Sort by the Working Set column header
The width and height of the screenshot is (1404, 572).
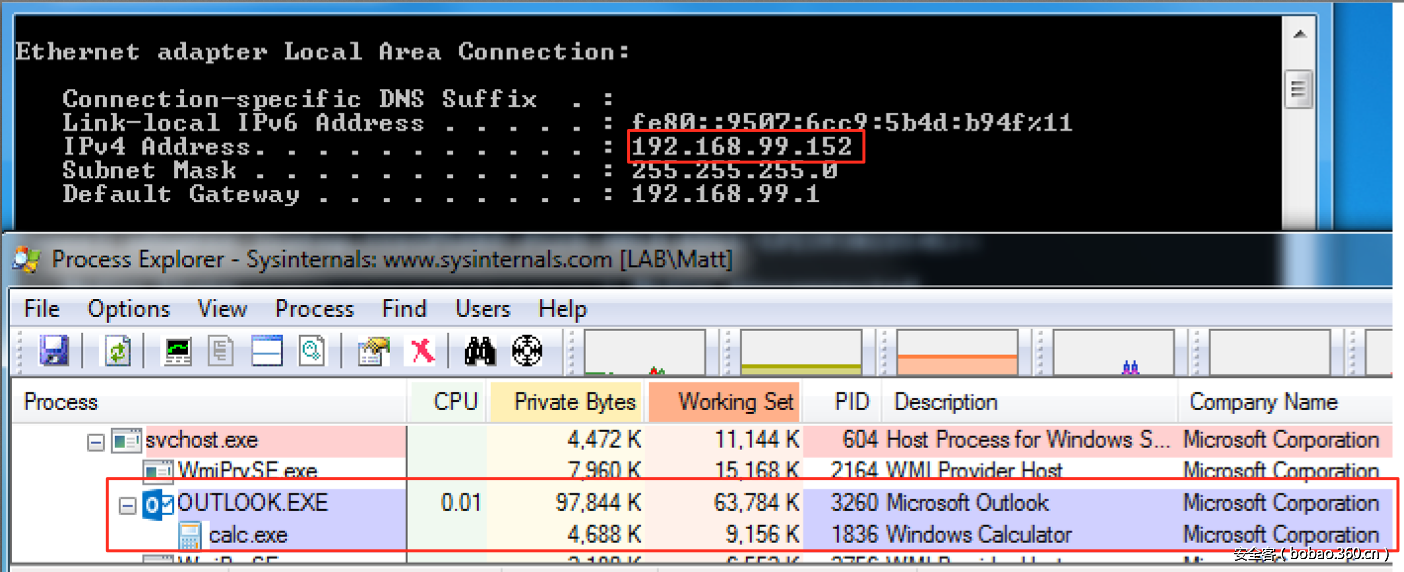coord(735,402)
